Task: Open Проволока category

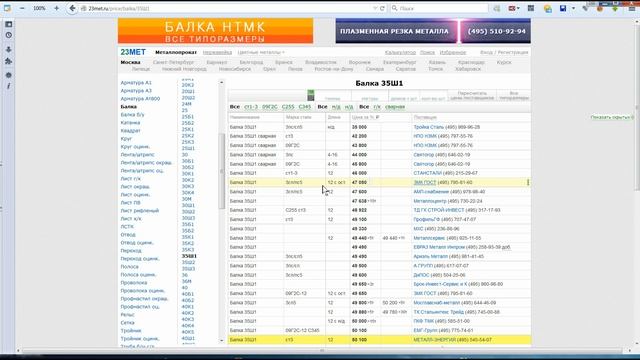Action: point(133,282)
